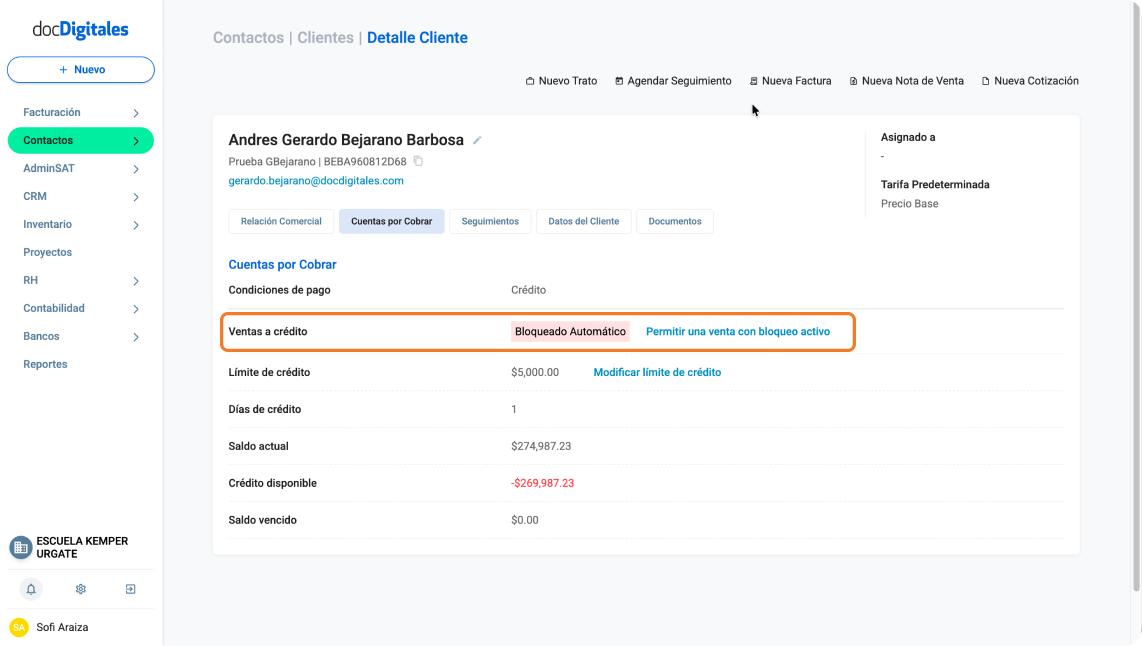The image size is (1142, 646).
Task: Click the docDigitales logo
Action: 80,29
